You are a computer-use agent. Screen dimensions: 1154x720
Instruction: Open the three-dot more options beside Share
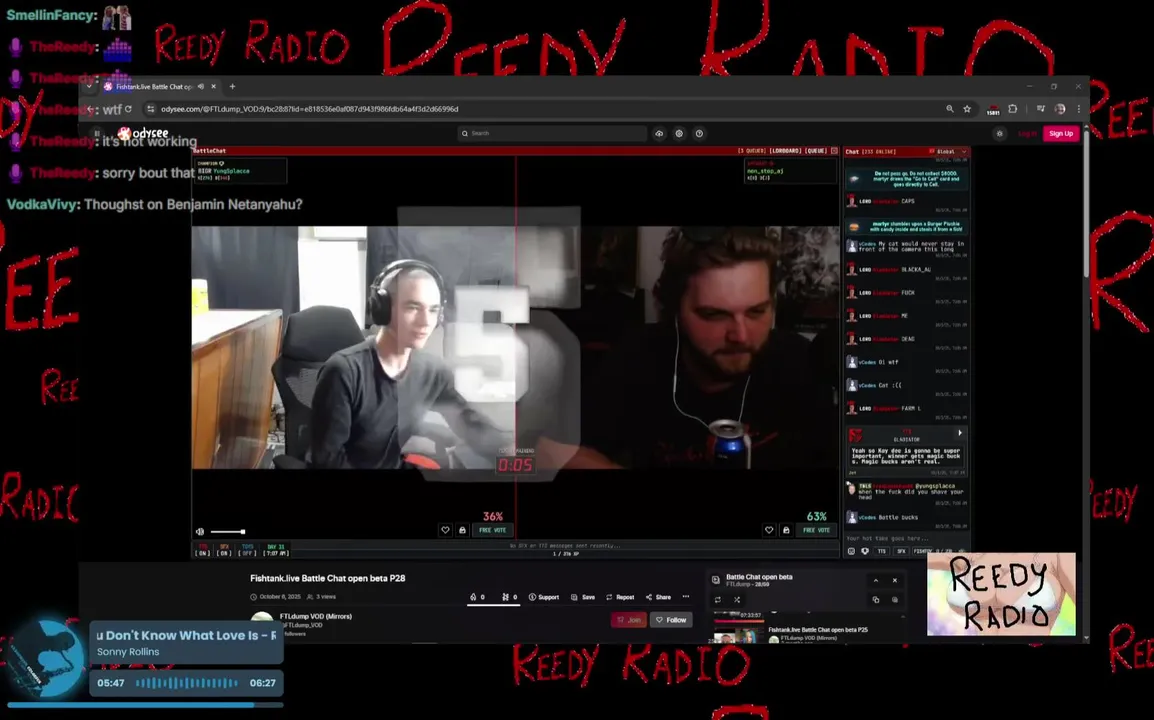(x=686, y=597)
